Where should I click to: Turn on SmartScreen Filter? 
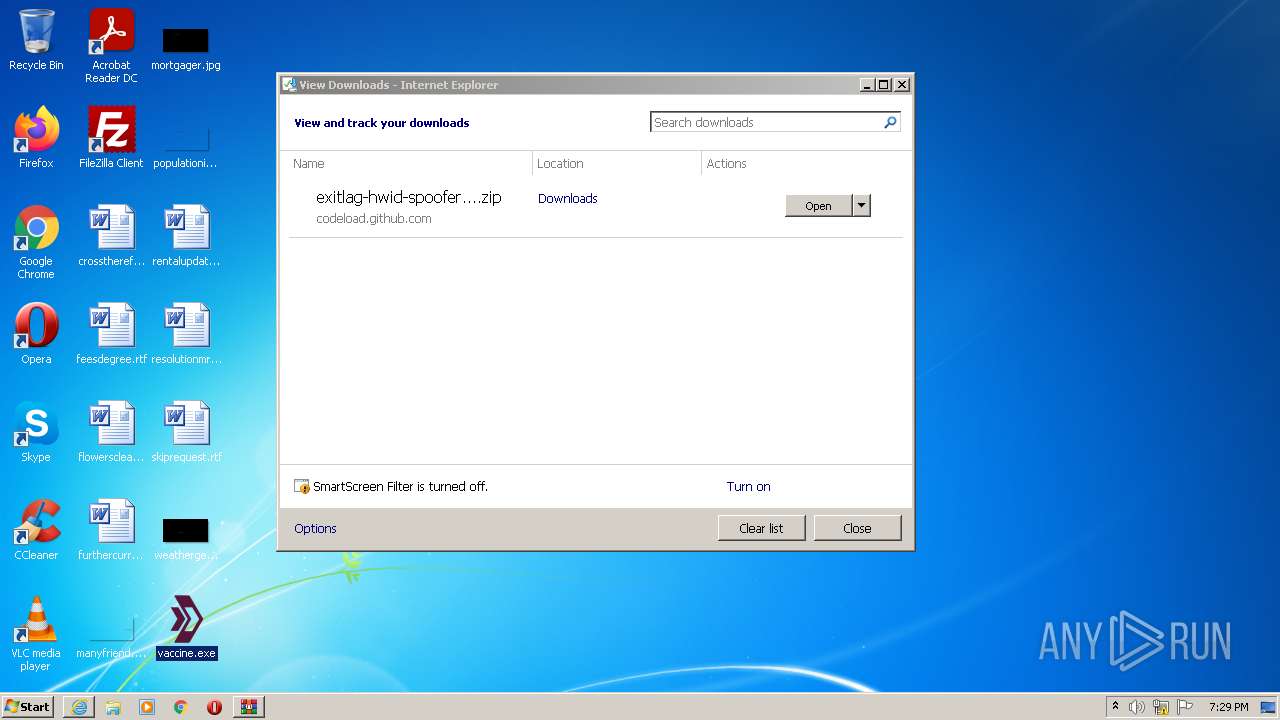[748, 486]
